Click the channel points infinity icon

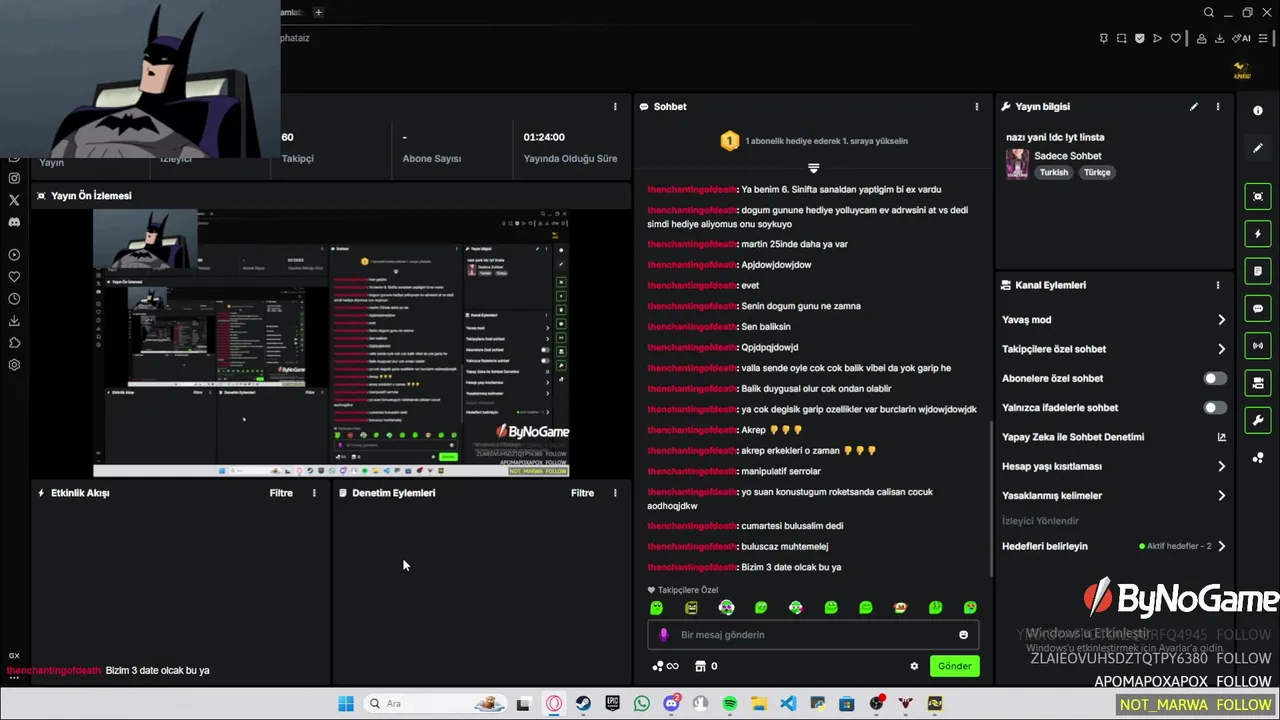(x=665, y=666)
